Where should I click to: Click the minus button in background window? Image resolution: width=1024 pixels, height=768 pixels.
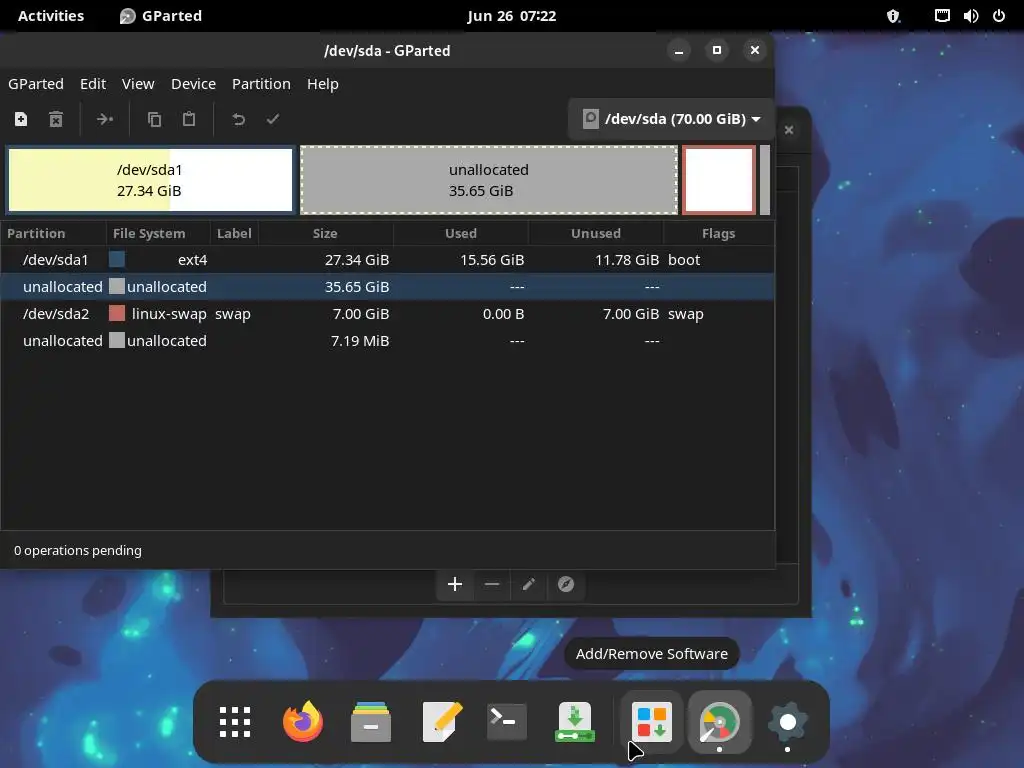[492, 584]
